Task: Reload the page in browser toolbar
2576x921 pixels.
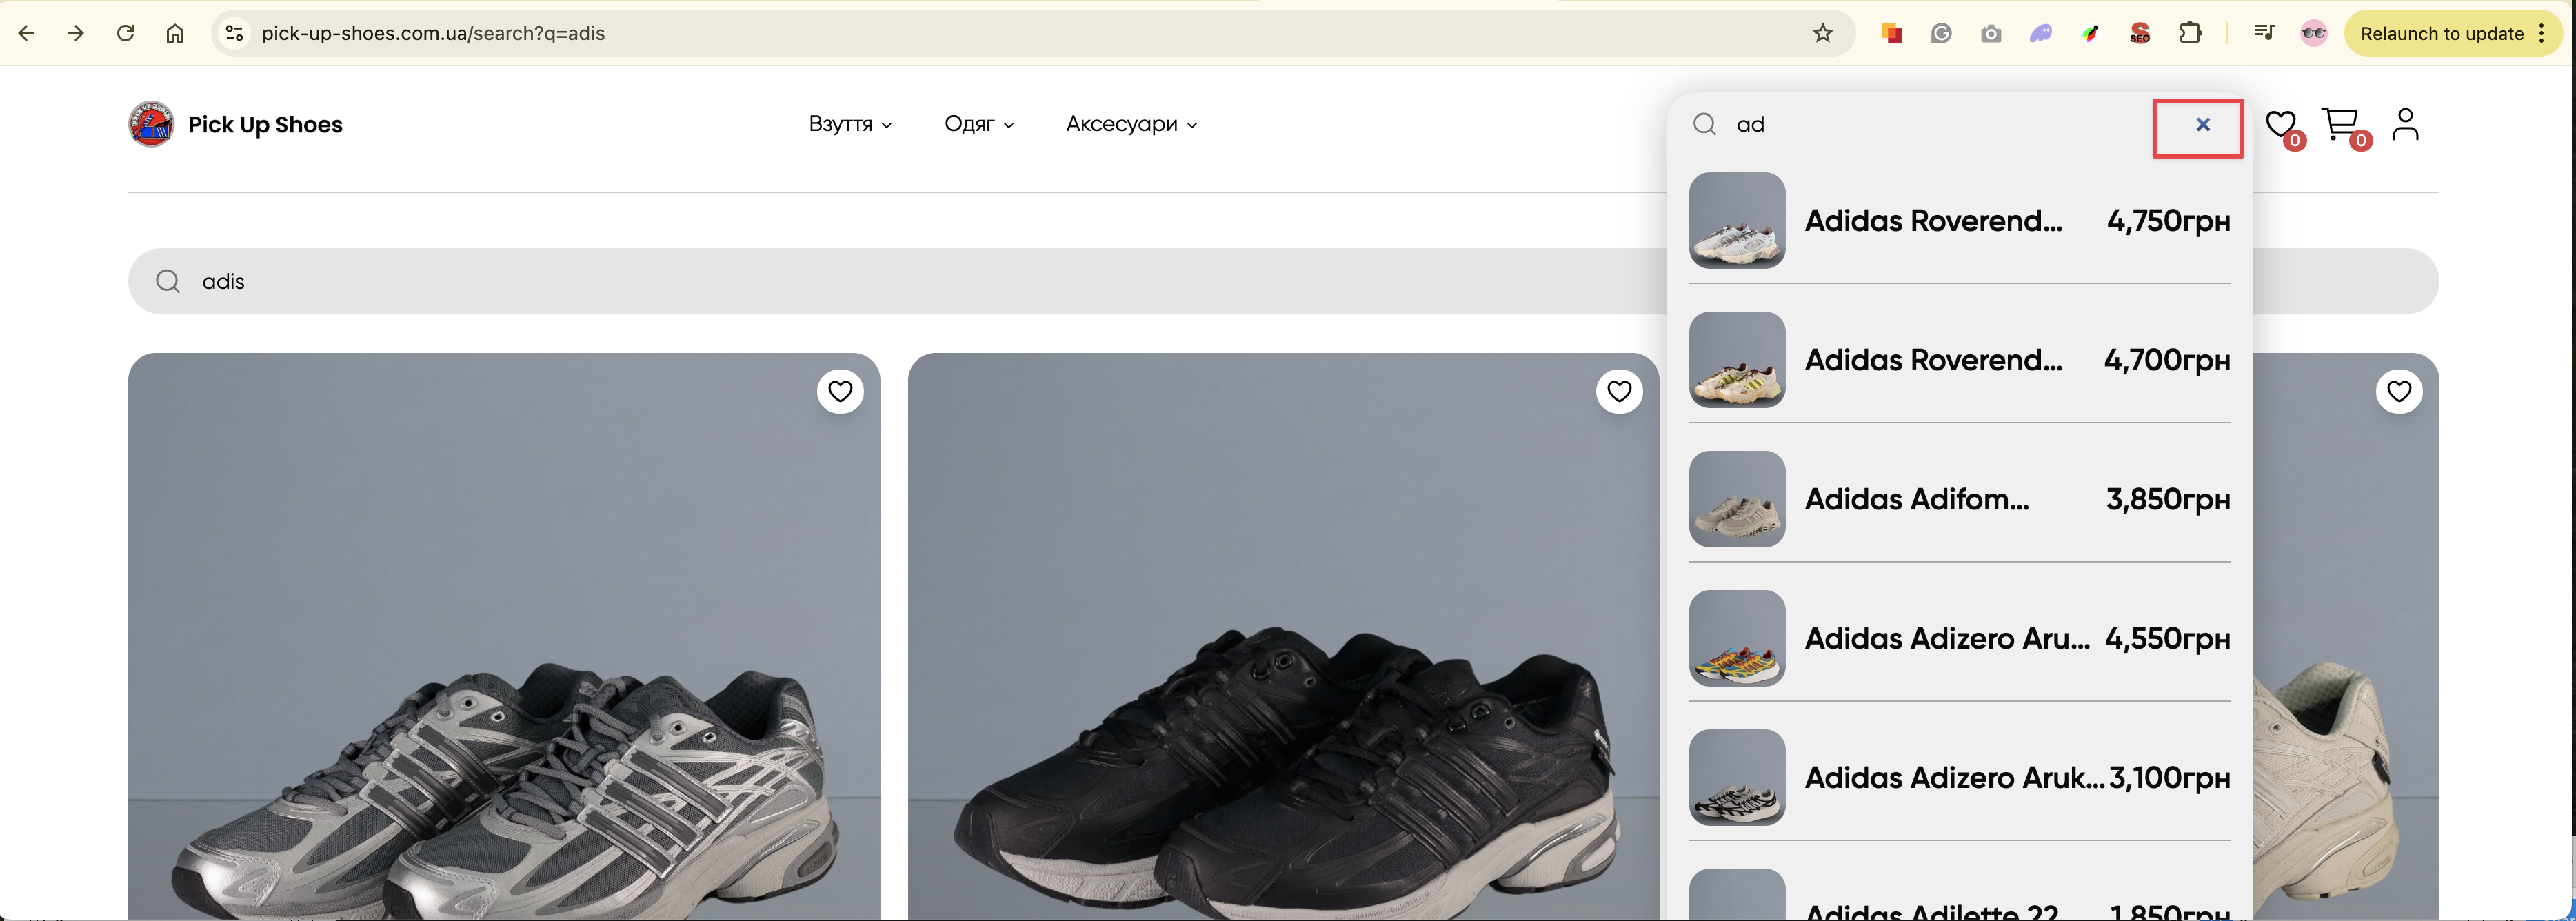Action: tap(125, 33)
